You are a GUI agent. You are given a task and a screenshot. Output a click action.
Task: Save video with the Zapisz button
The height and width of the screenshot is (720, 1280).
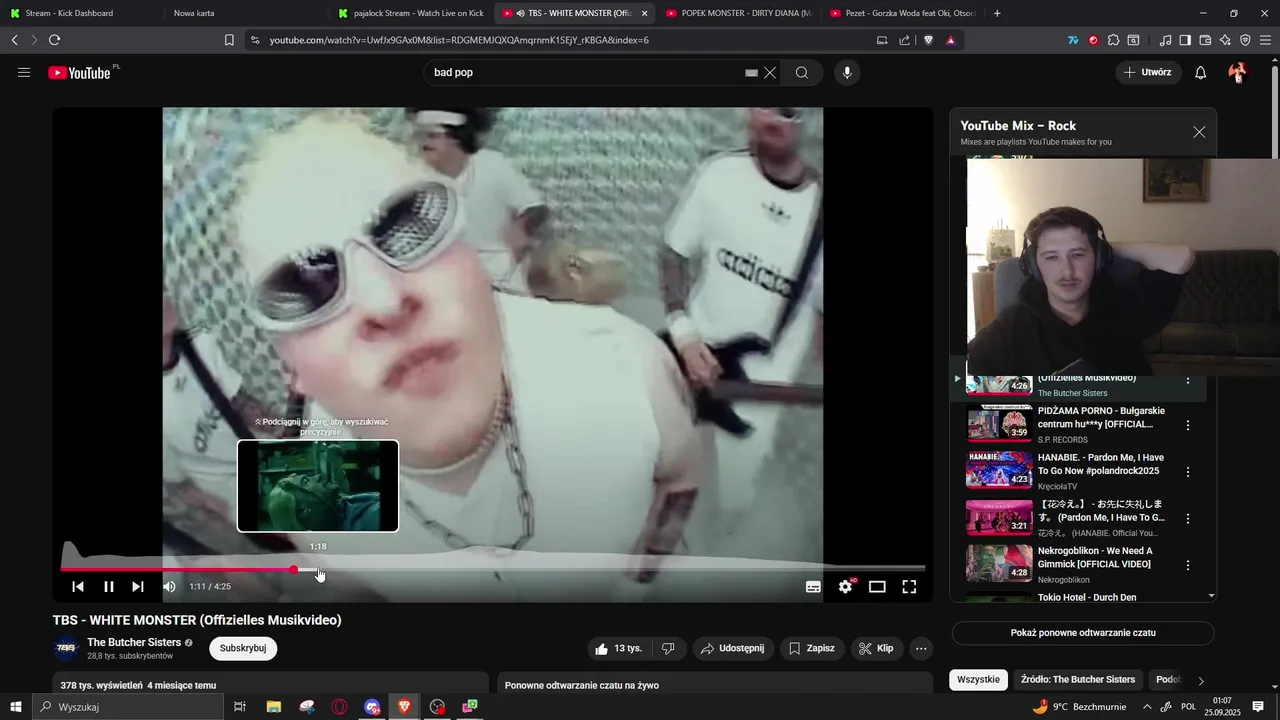811,649
